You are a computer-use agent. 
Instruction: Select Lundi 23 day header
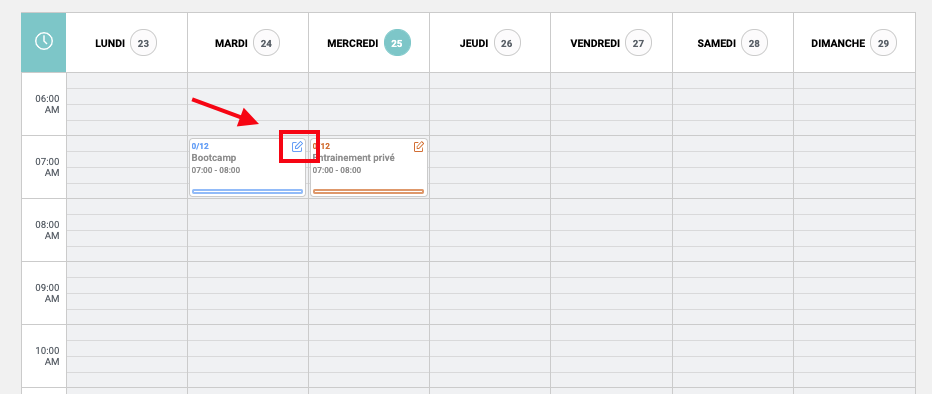point(127,43)
